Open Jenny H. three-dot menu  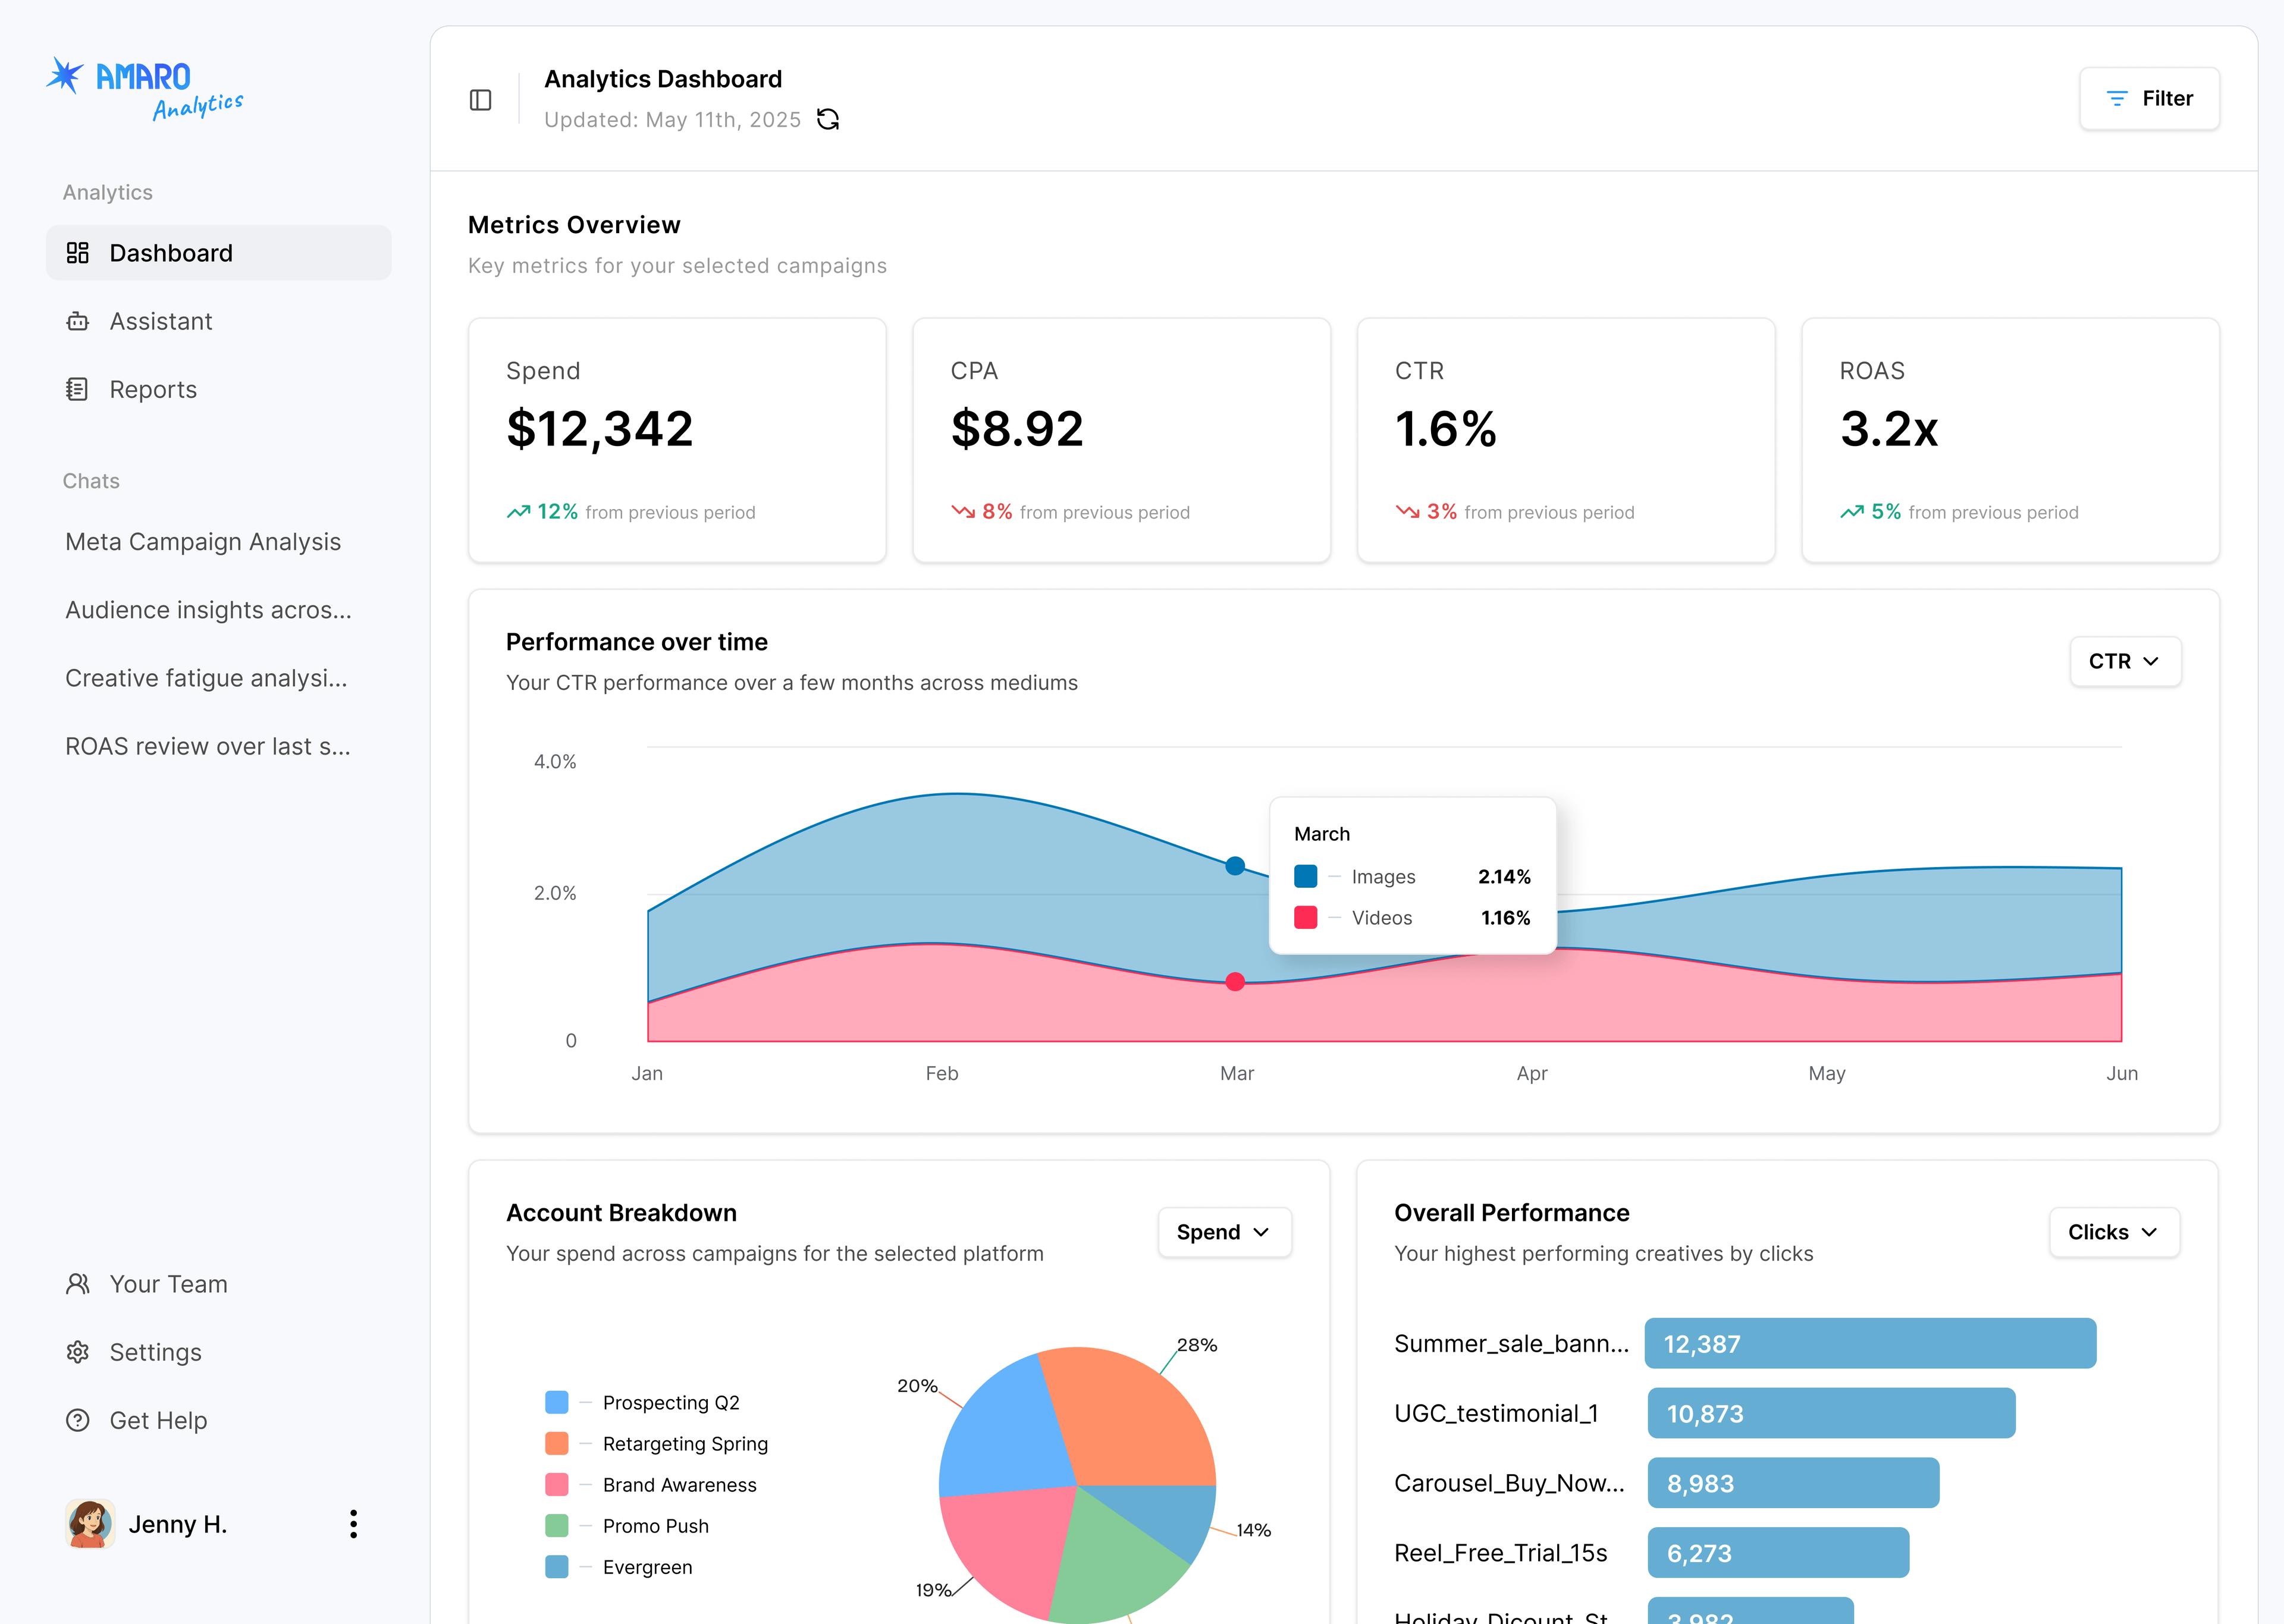353,1524
